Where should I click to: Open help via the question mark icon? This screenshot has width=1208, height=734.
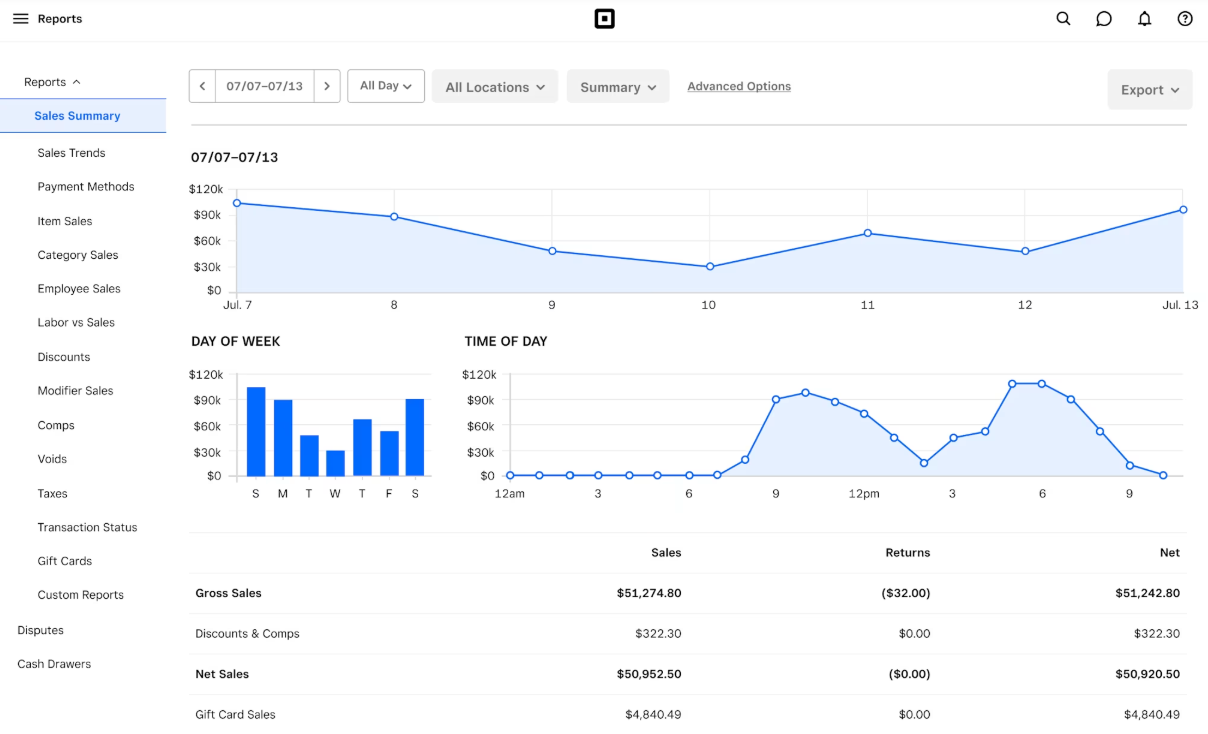coord(1185,19)
